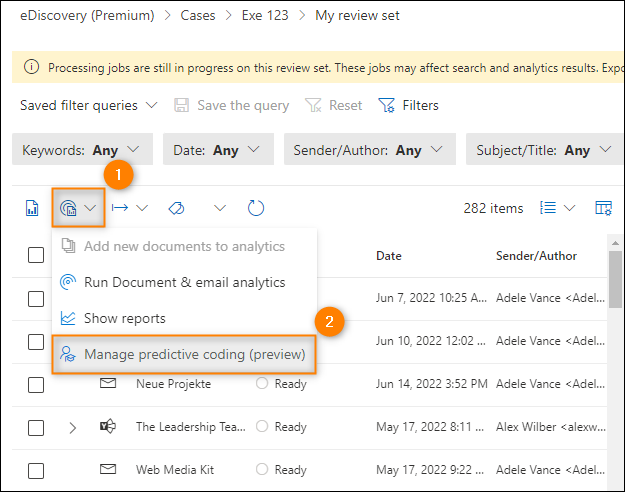The width and height of the screenshot is (625, 492).
Task: Sort by the Sender/Author column header
Action: (536, 256)
